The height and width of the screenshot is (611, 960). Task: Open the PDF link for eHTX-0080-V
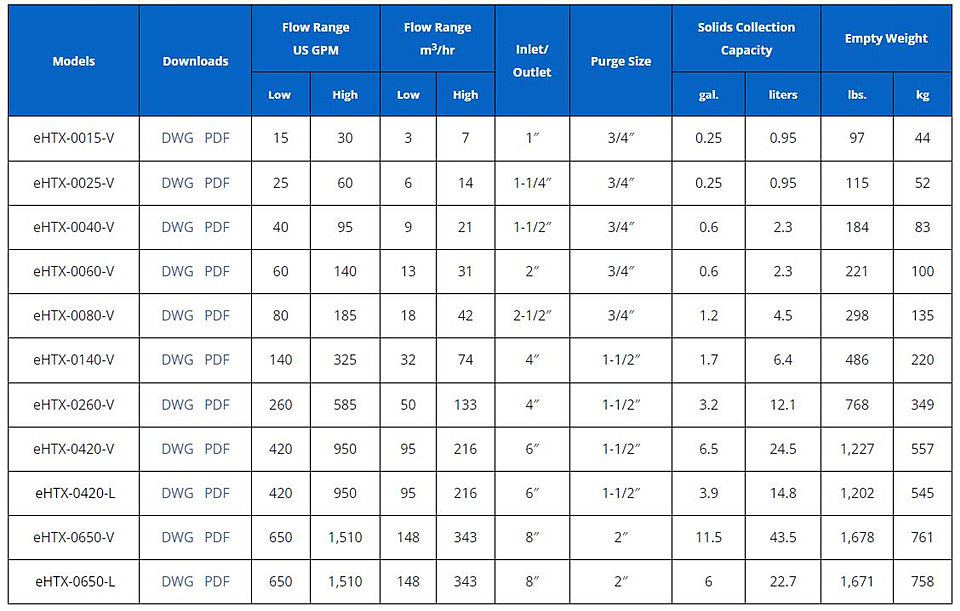pyautogui.click(x=217, y=315)
